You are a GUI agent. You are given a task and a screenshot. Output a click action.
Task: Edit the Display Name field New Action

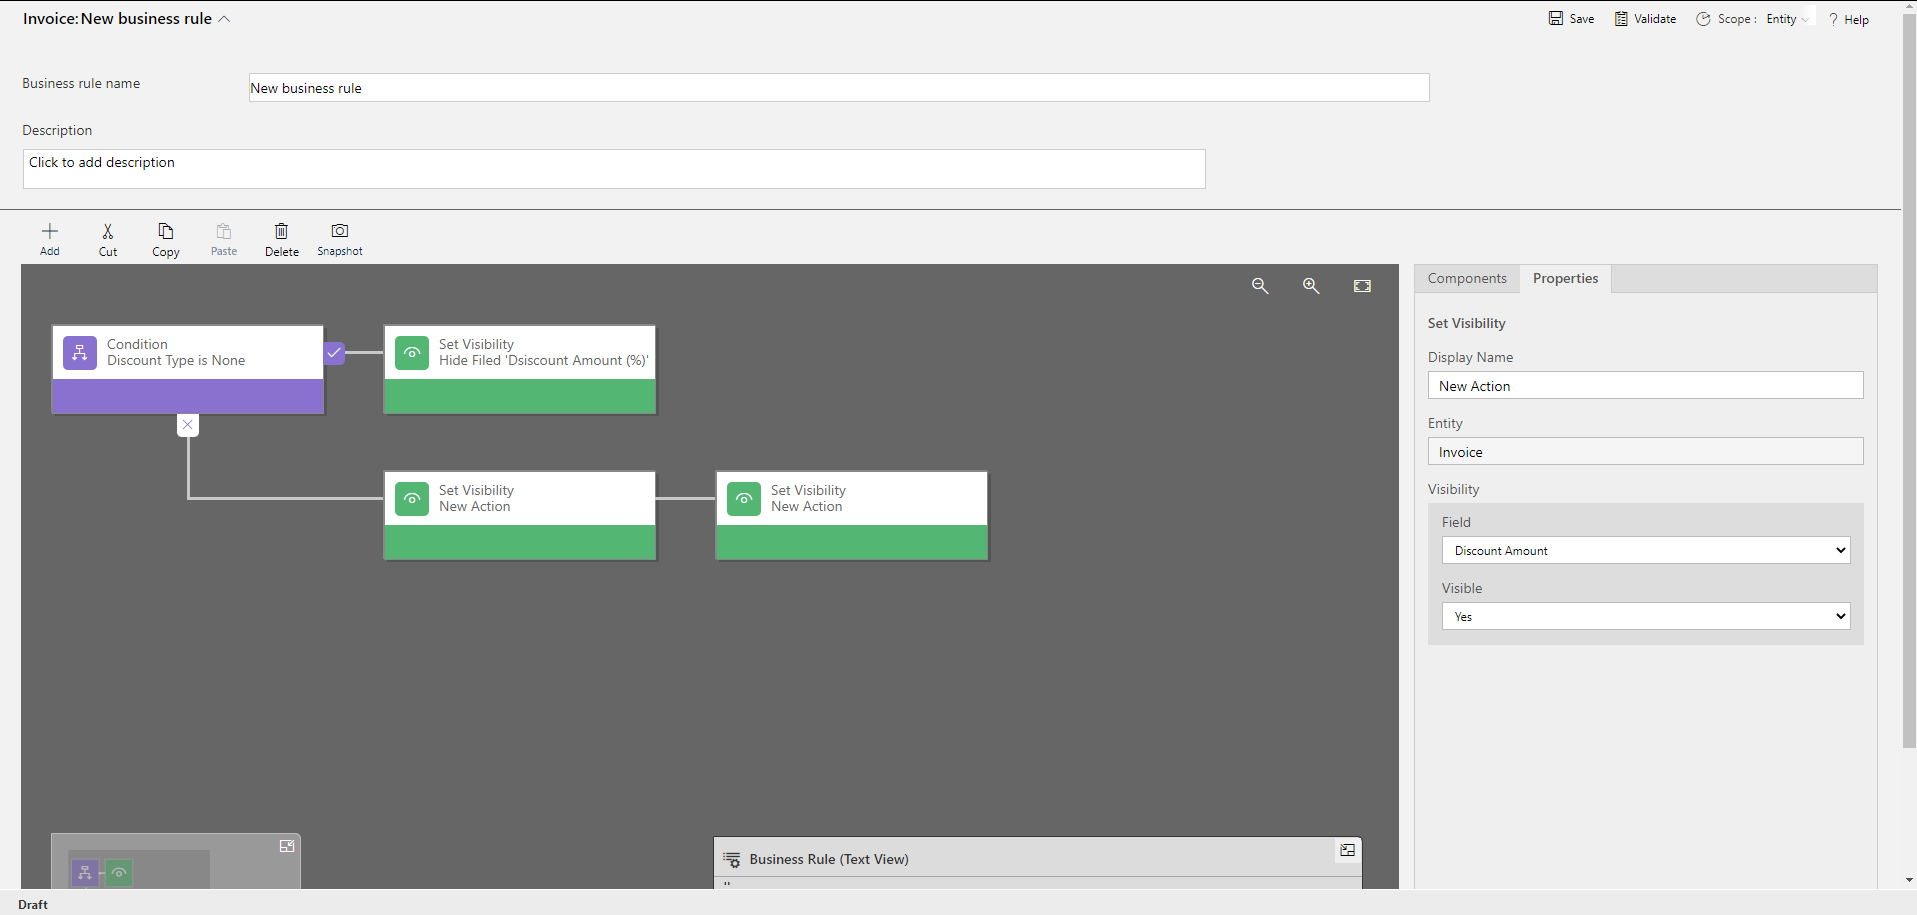tap(1645, 385)
